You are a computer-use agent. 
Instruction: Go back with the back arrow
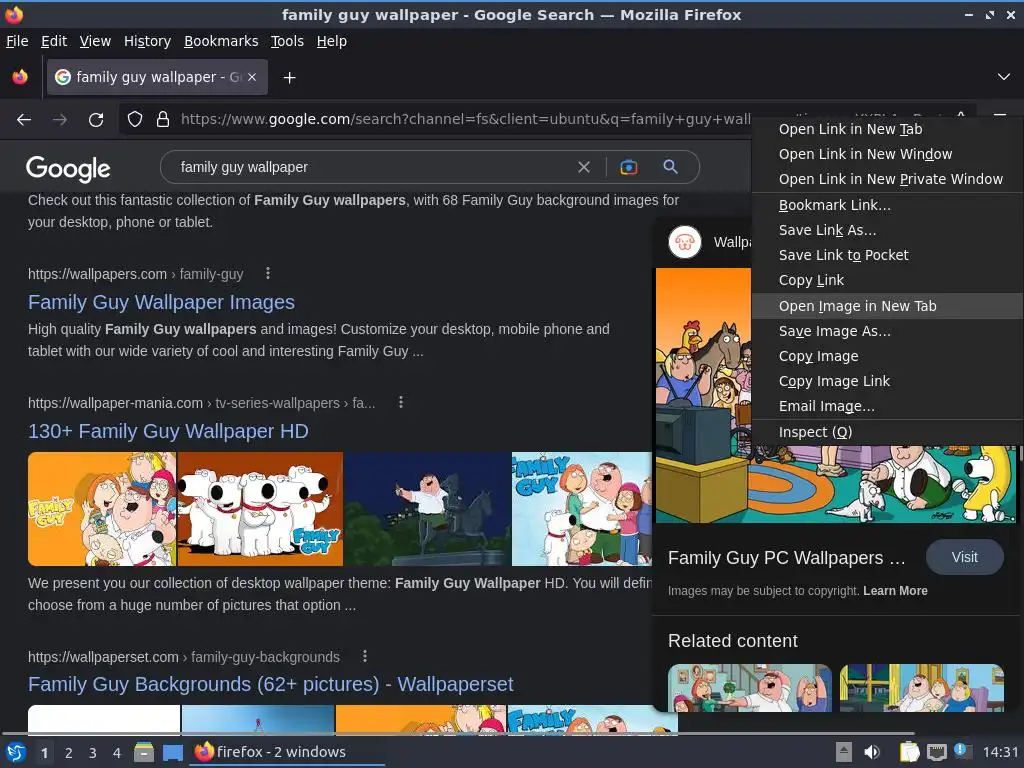pos(24,120)
